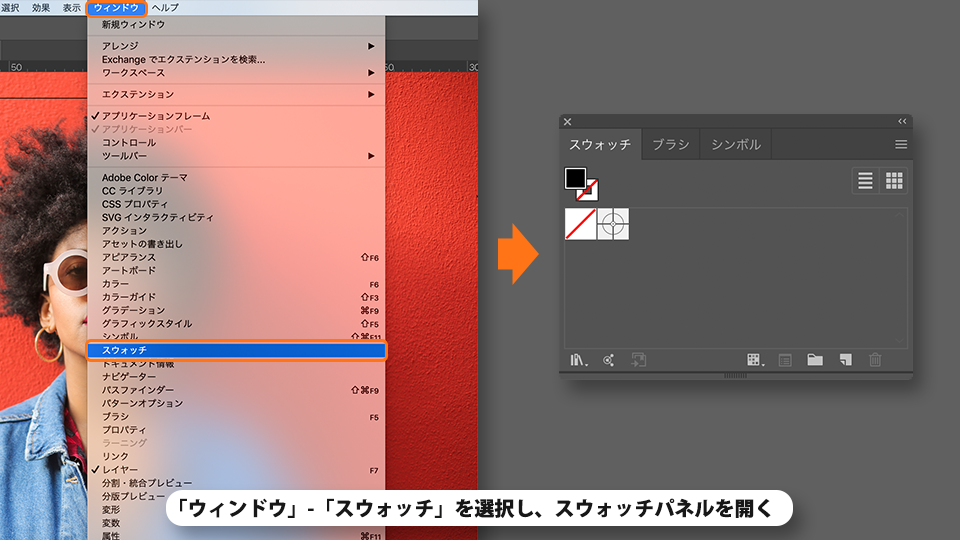Open CC ライブラリ panel

[236, 191]
